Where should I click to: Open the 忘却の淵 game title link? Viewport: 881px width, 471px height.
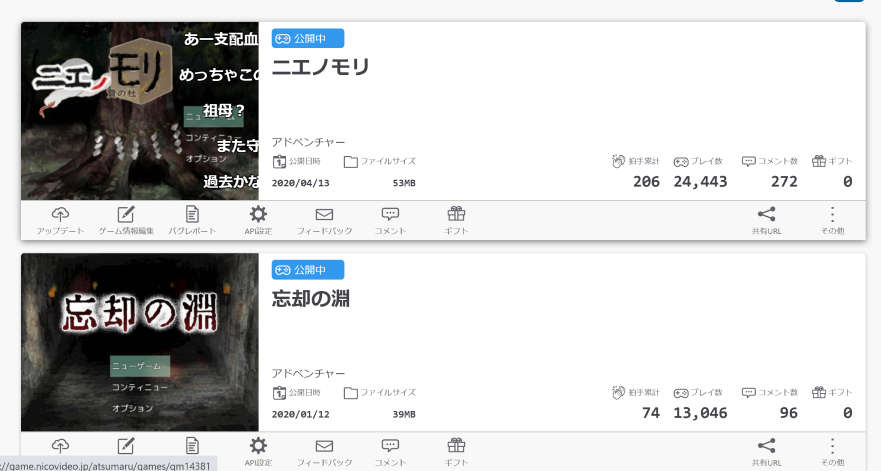click(311, 298)
